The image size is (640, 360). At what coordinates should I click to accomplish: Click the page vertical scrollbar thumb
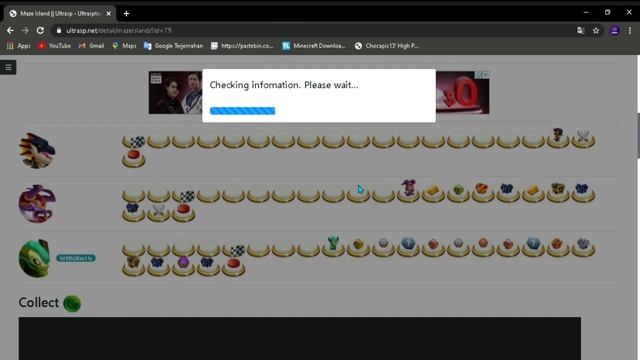coord(638,136)
